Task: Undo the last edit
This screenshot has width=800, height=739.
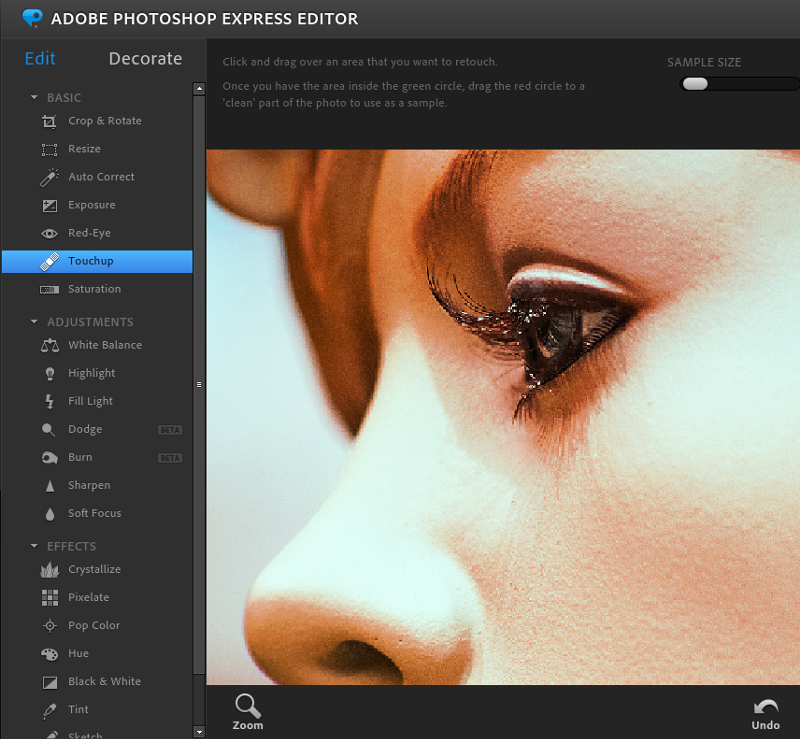Action: [x=765, y=715]
